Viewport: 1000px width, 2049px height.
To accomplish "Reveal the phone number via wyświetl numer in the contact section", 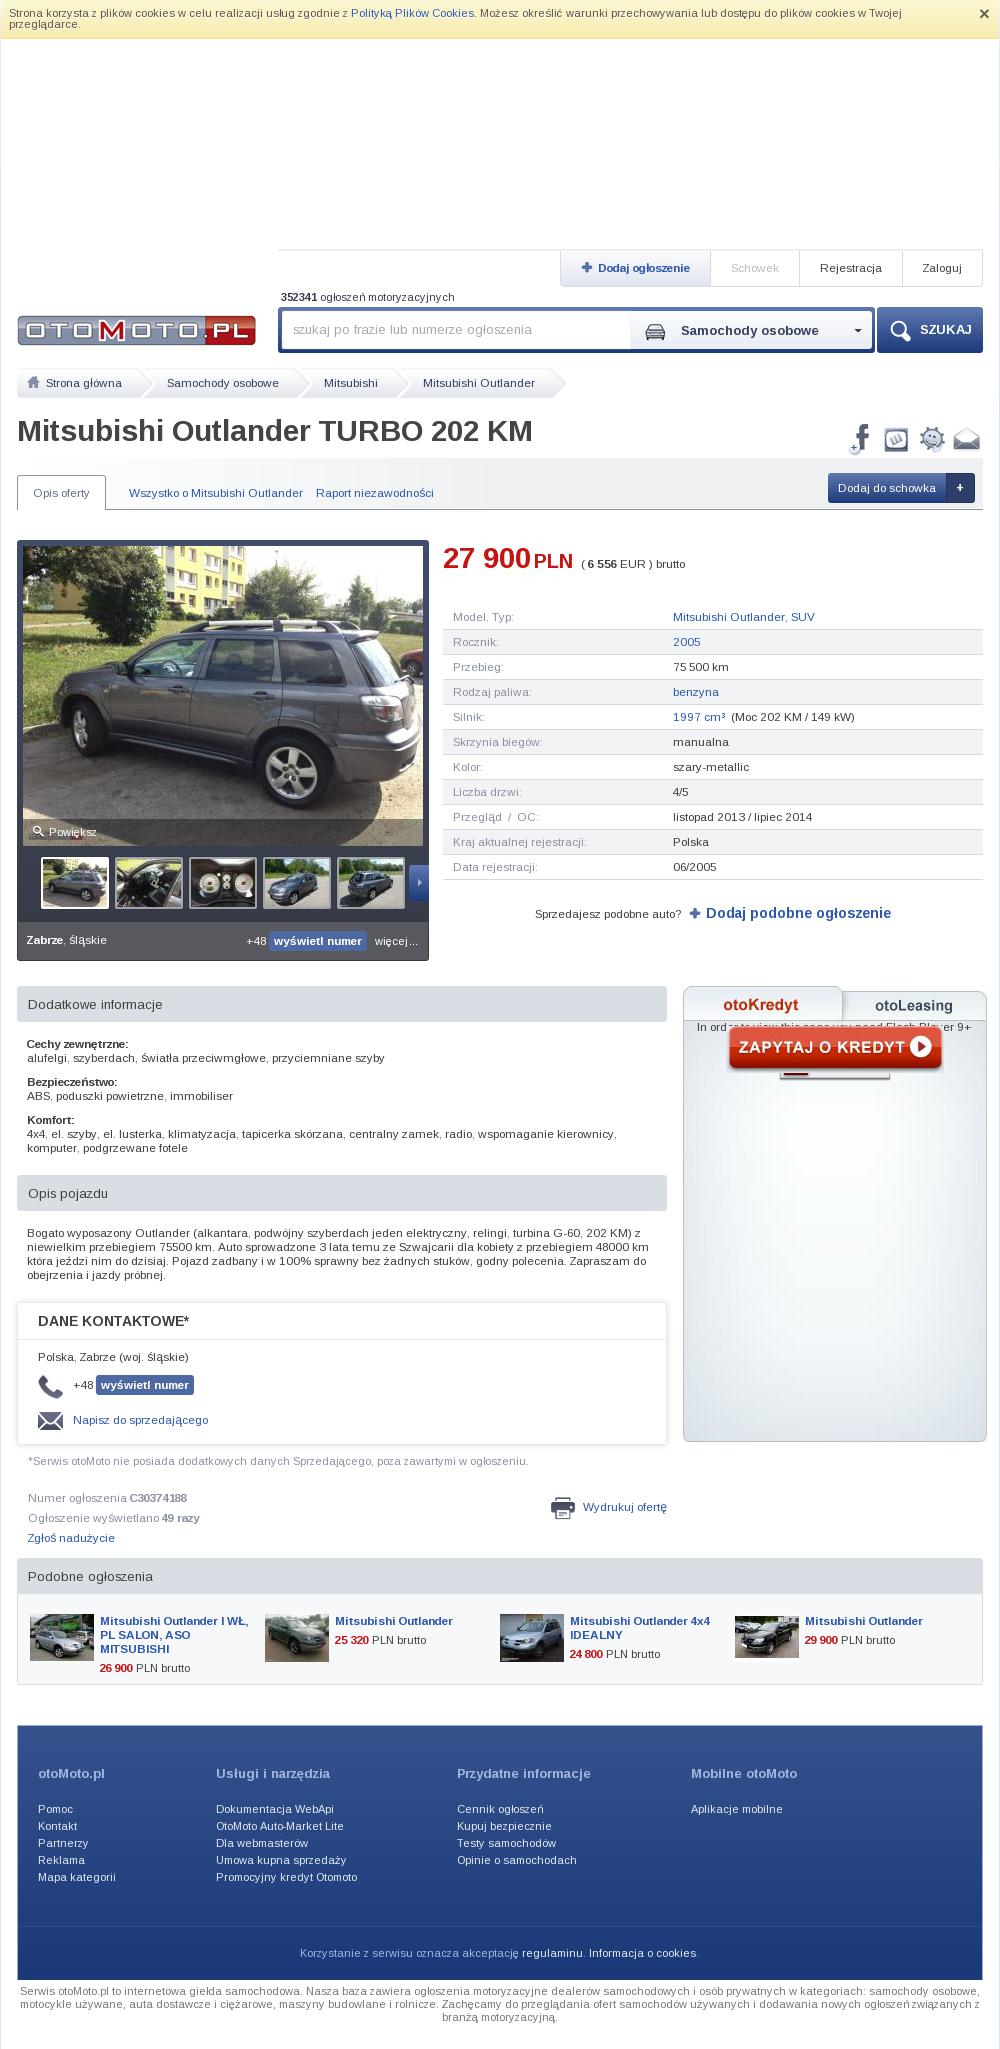I will (x=145, y=1385).
